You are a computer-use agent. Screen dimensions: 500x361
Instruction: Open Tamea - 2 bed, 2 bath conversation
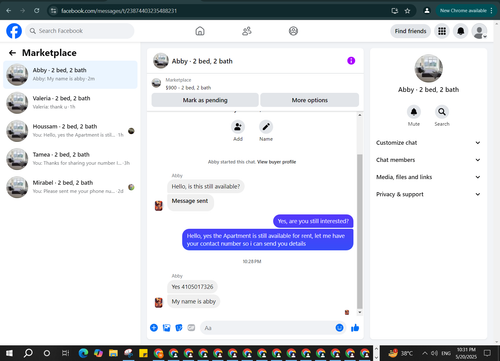tap(70, 159)
